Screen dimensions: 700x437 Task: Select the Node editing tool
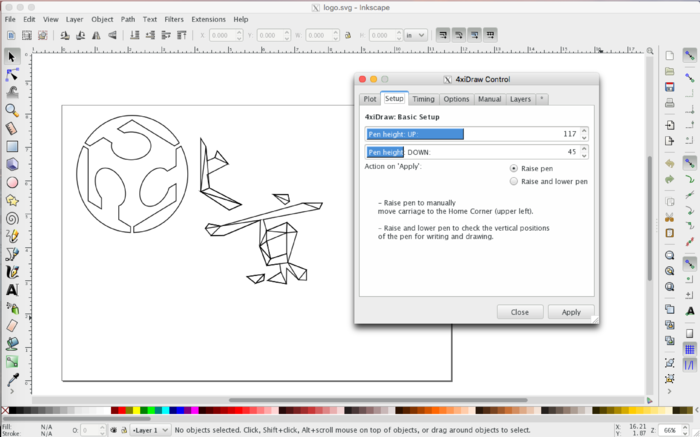(12, 75)
